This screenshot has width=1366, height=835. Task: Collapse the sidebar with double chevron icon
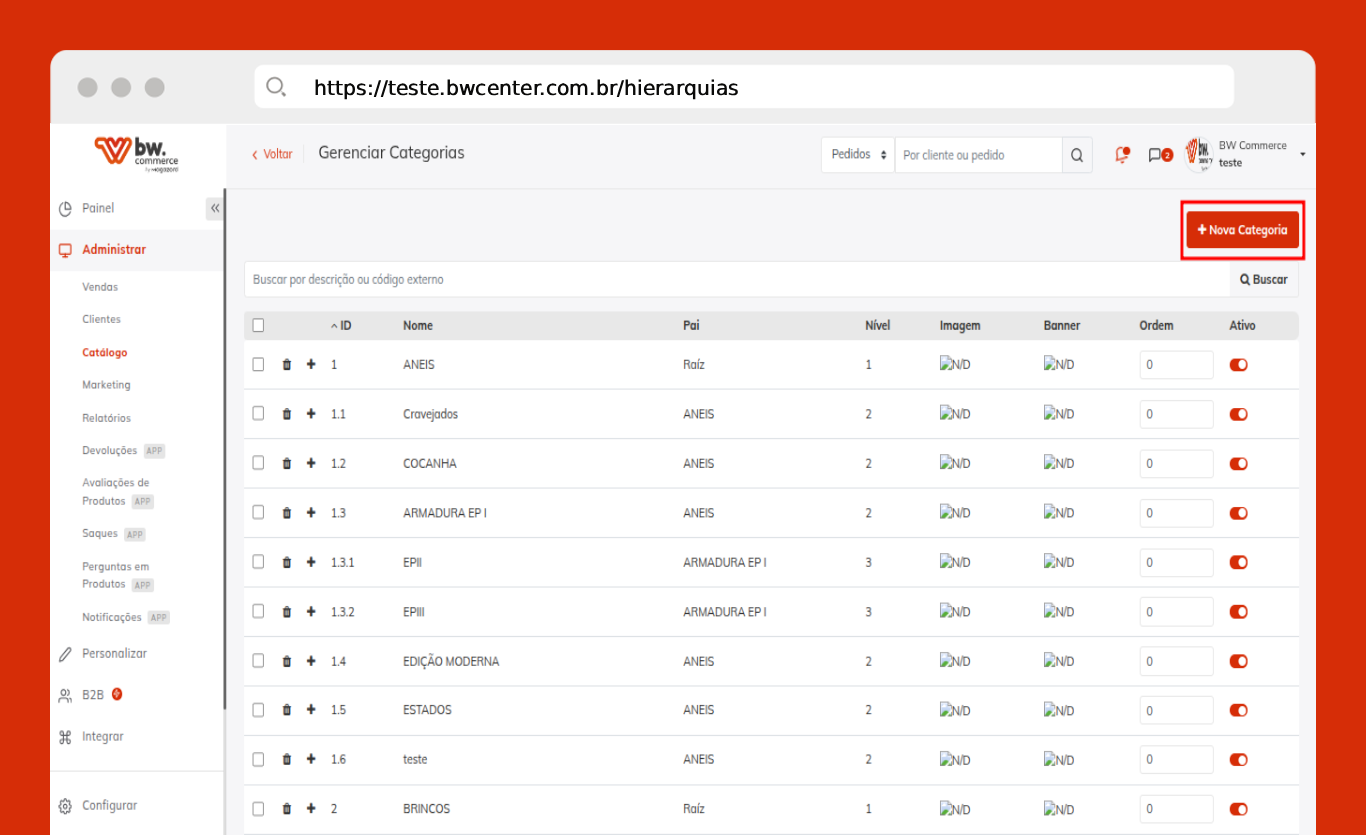pos(215,208)
